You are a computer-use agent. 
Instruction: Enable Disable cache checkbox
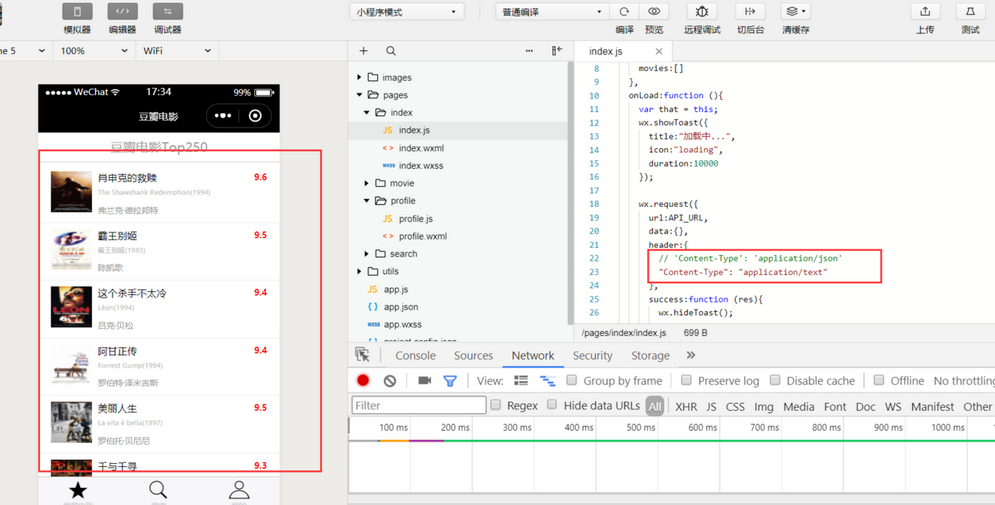coord(775,380)
